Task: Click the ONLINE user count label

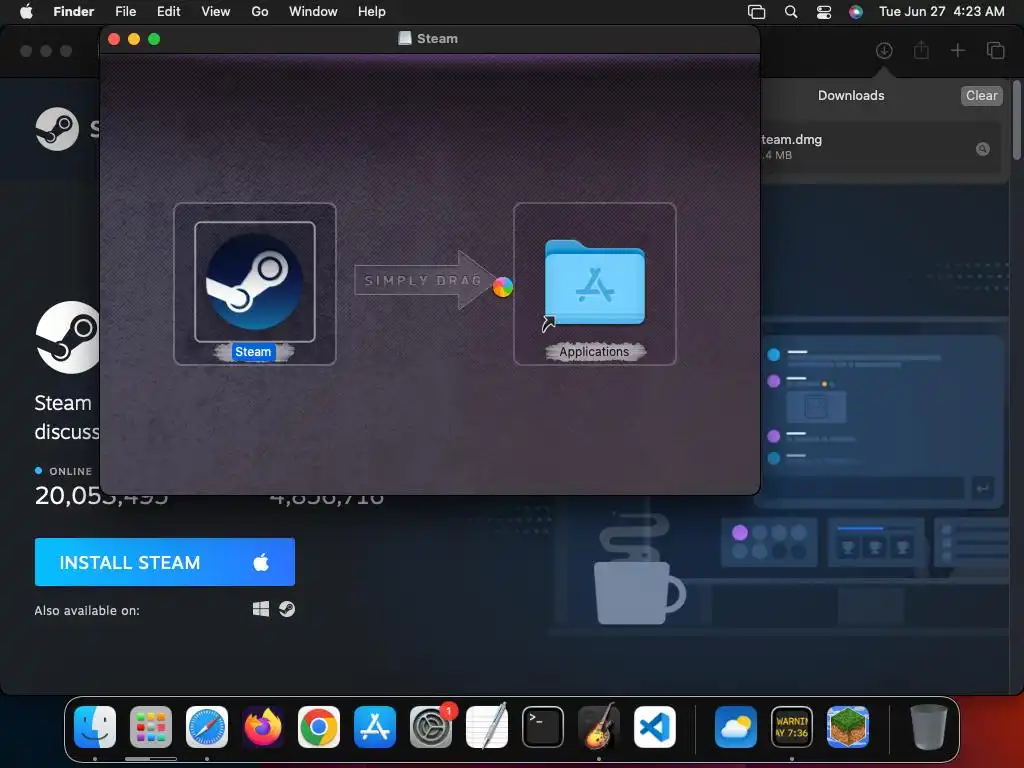Action: [71, 471]
